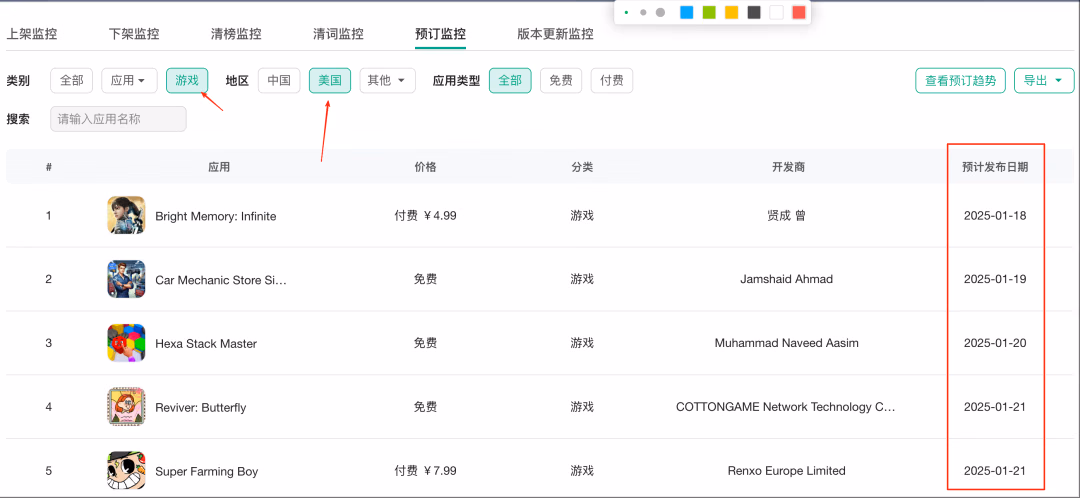
Task: Open Hexa Stack Master app icon
Action: (x=126, y=343)
